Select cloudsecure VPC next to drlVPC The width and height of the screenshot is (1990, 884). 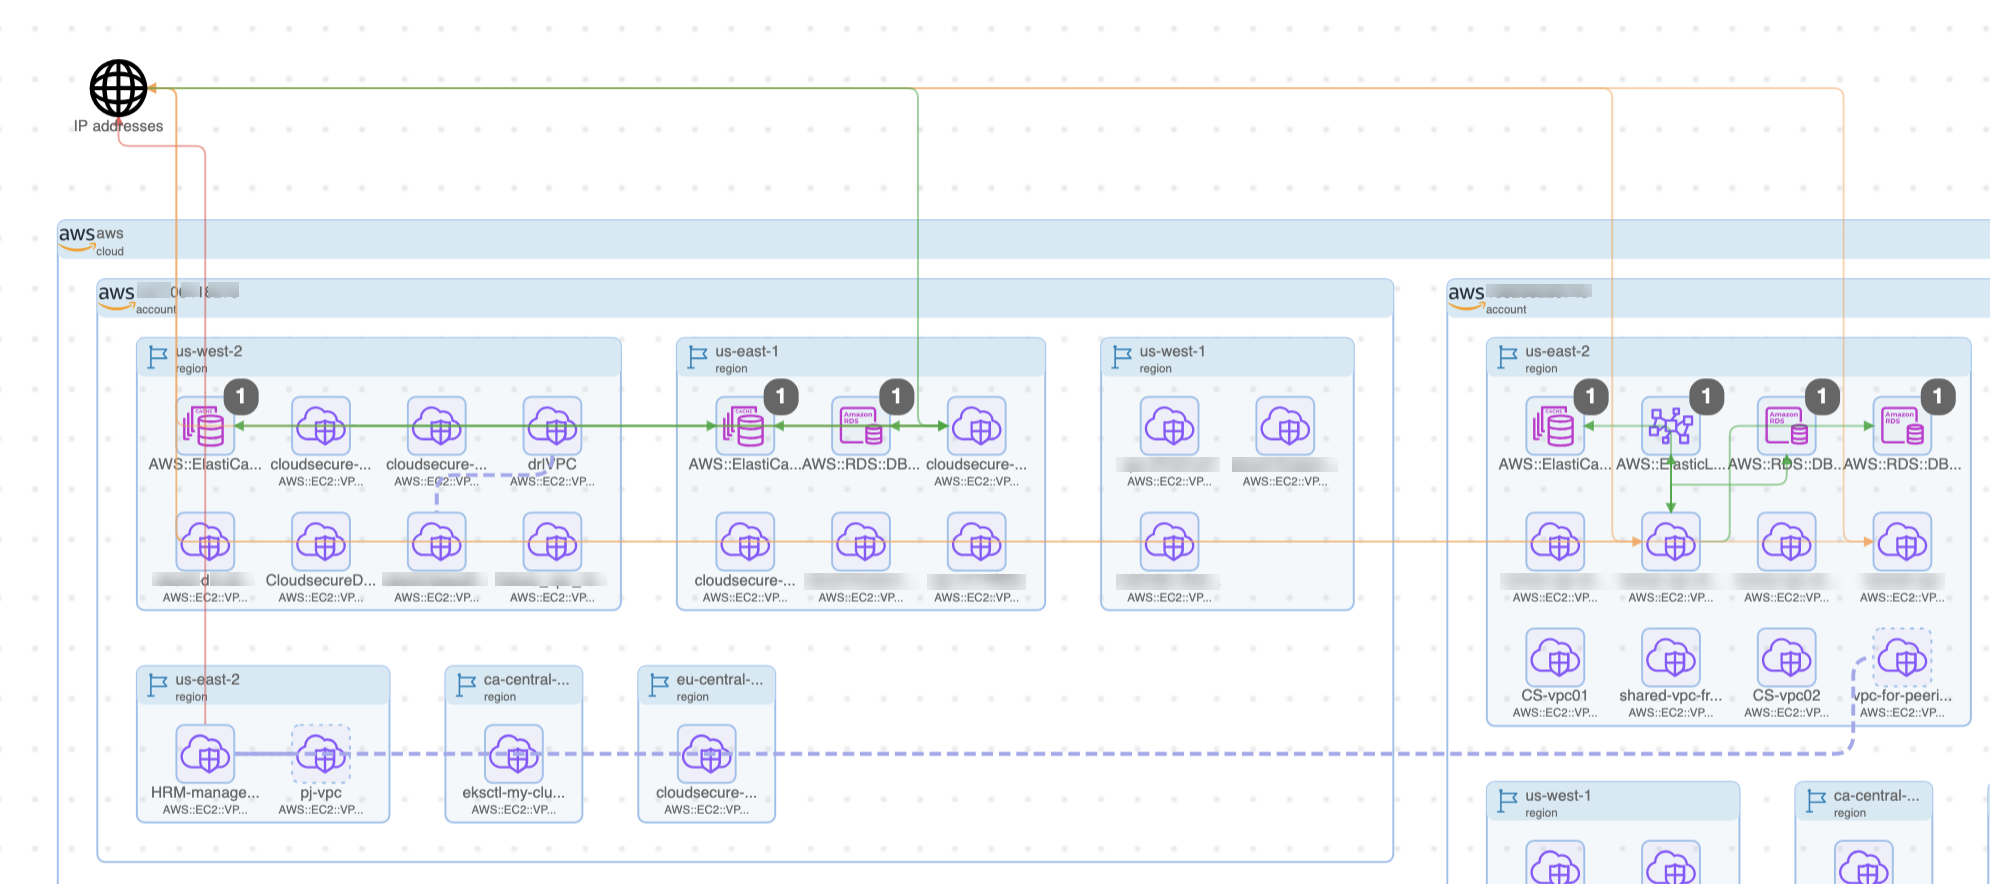click(437, 426)
